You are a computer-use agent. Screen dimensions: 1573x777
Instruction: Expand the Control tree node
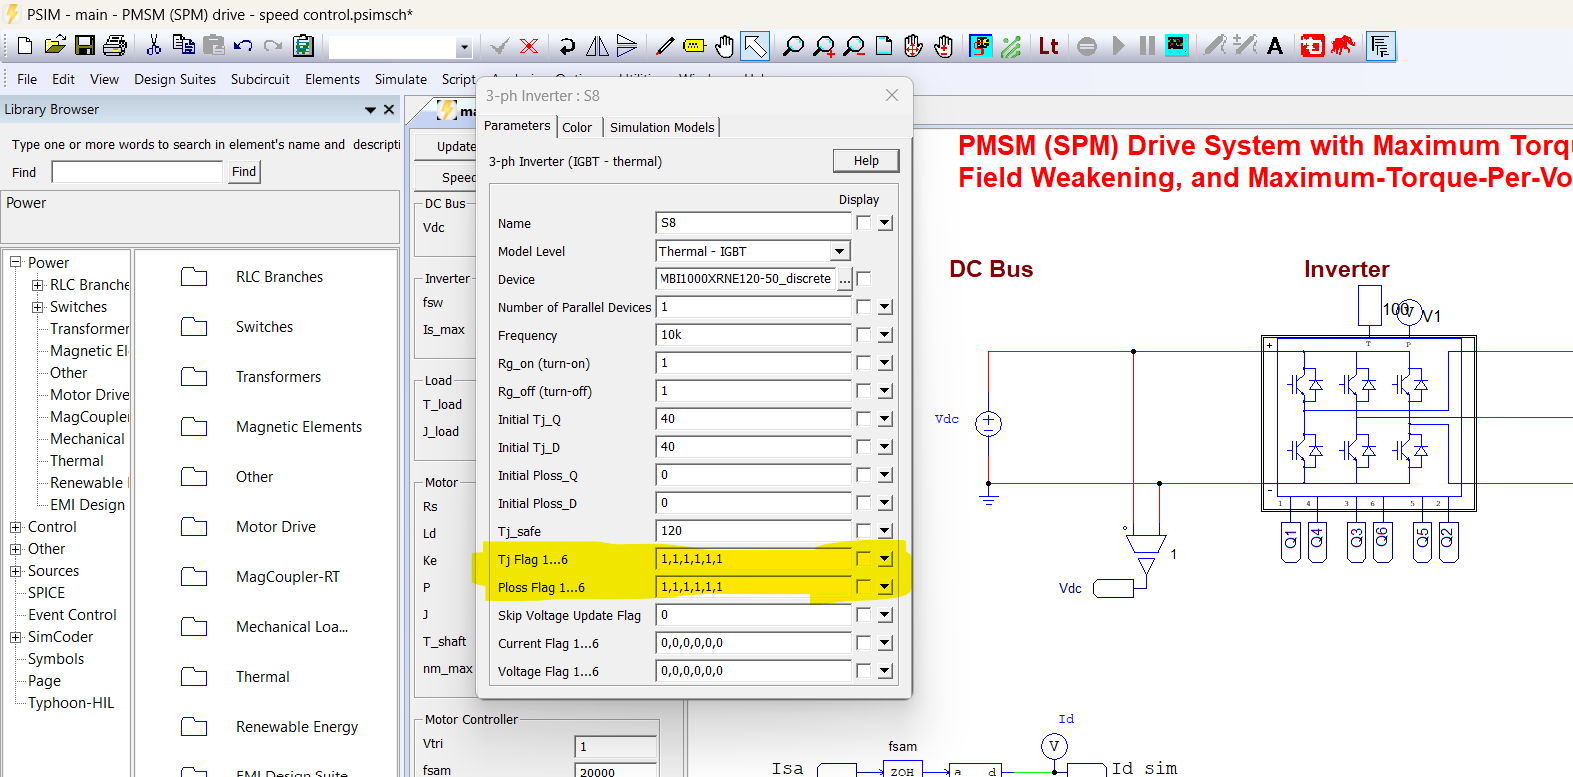[x=16, y=527]
